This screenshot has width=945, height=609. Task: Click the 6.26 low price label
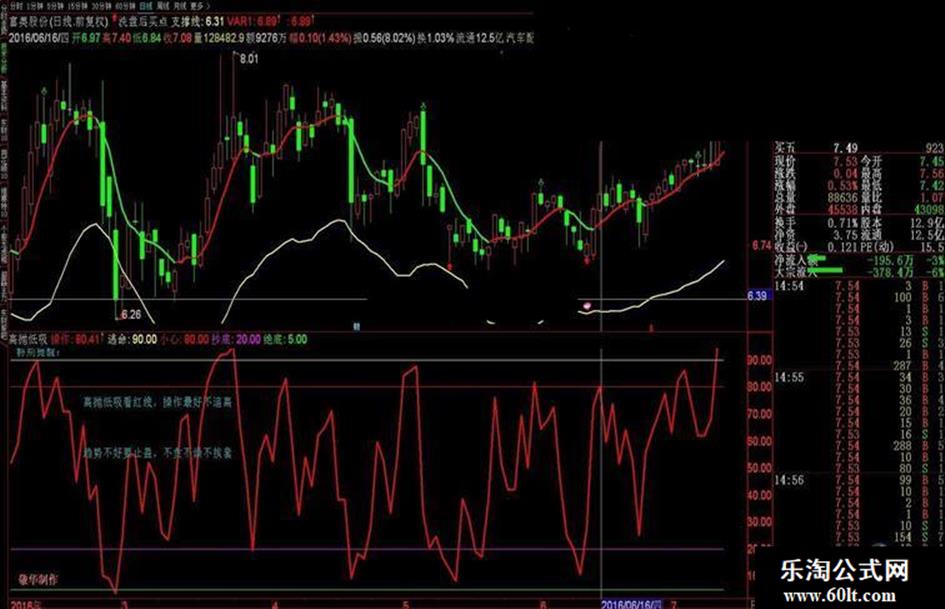(x=131, y=314)
